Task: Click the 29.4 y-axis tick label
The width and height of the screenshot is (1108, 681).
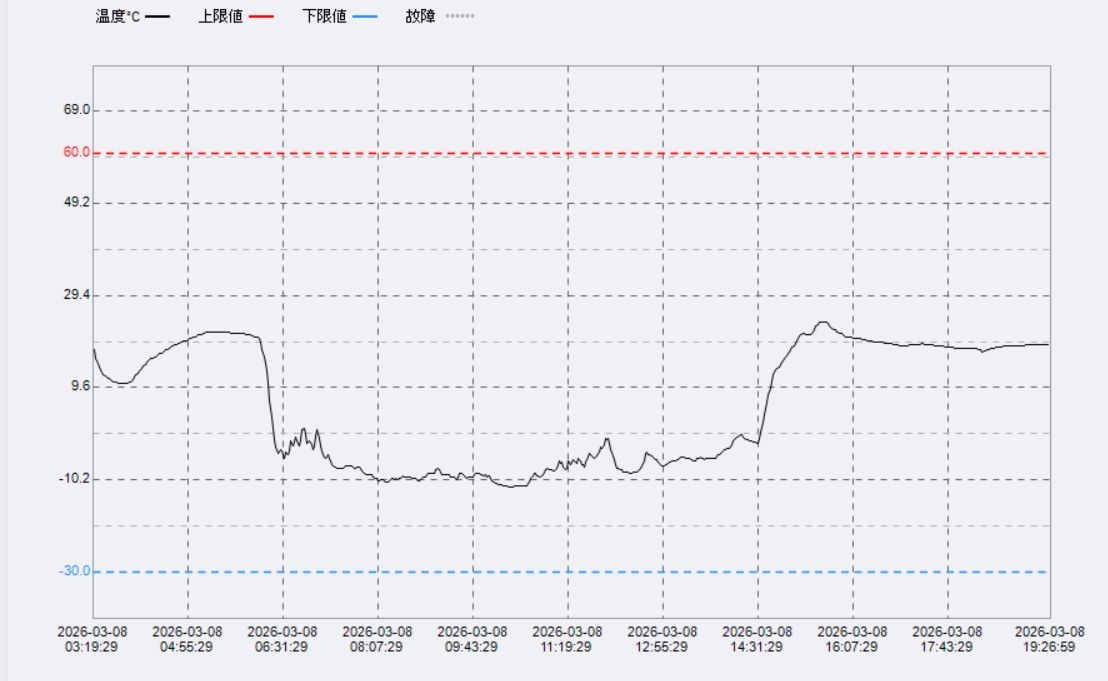Action: pos(76,295)
